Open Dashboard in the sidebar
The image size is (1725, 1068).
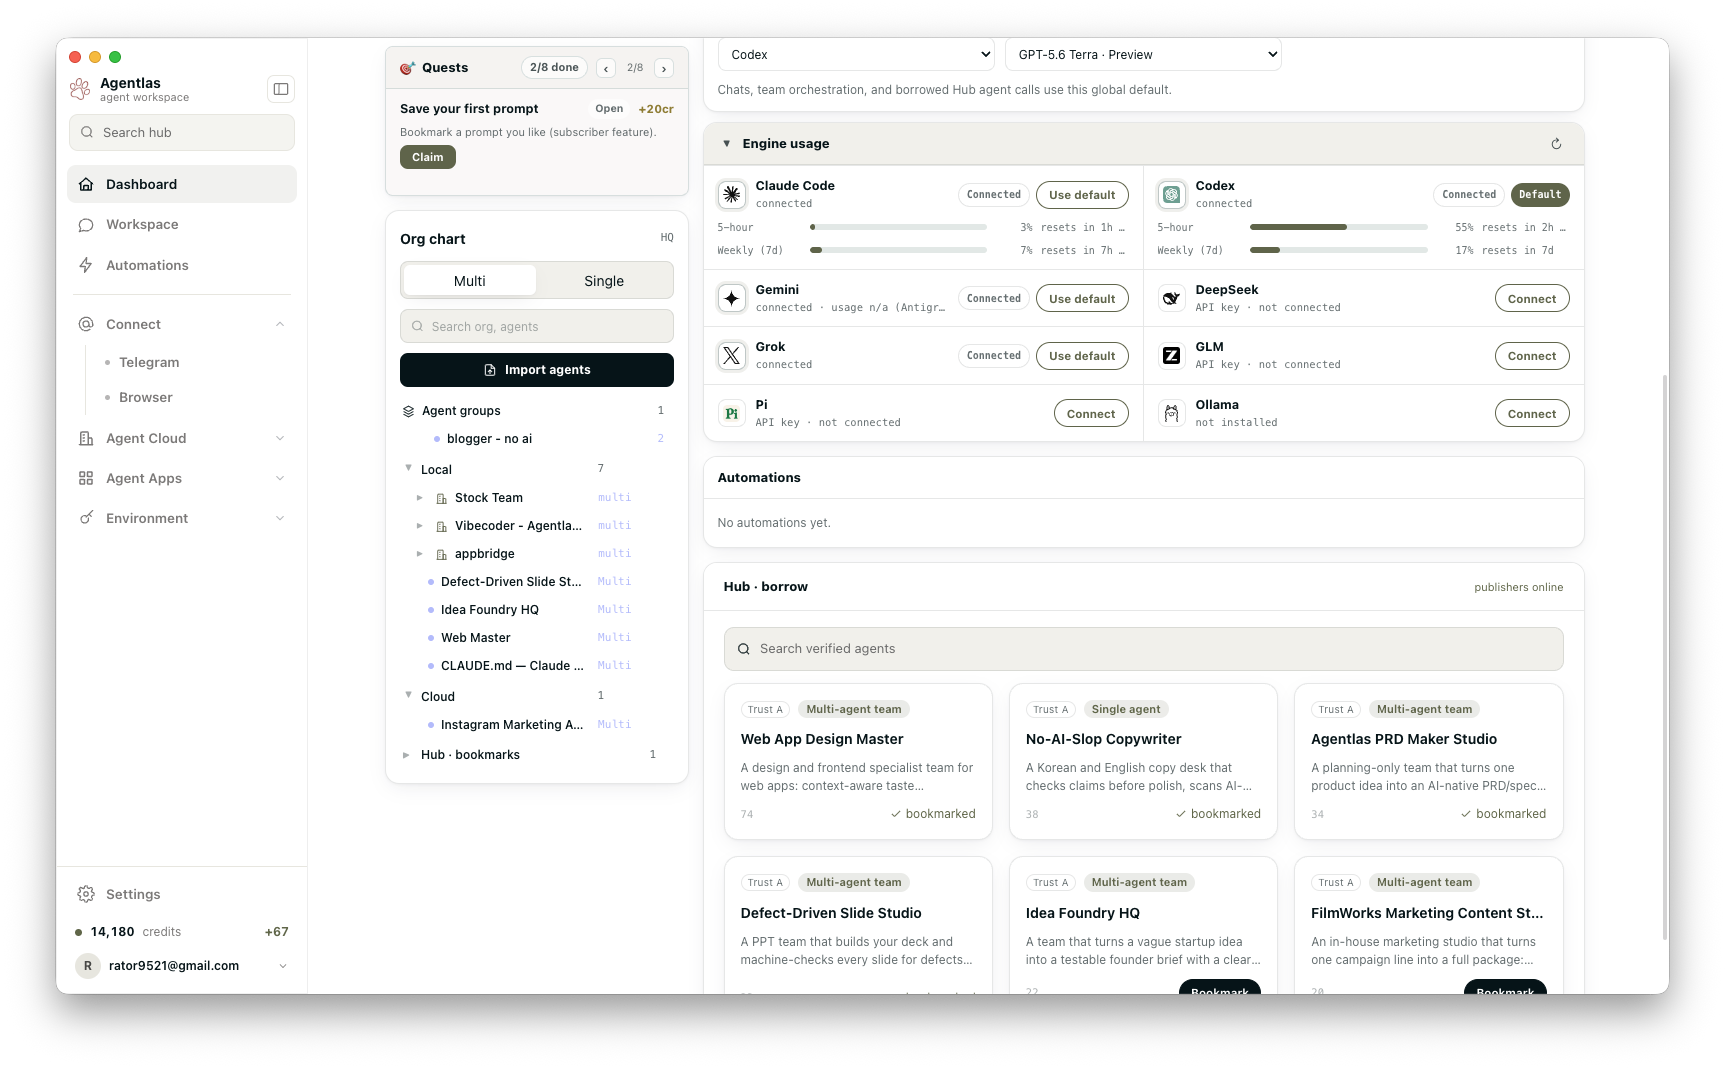182,184
